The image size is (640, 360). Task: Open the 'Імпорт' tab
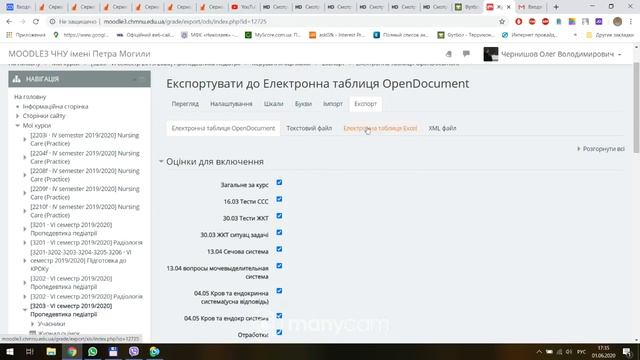coord(333,104)
